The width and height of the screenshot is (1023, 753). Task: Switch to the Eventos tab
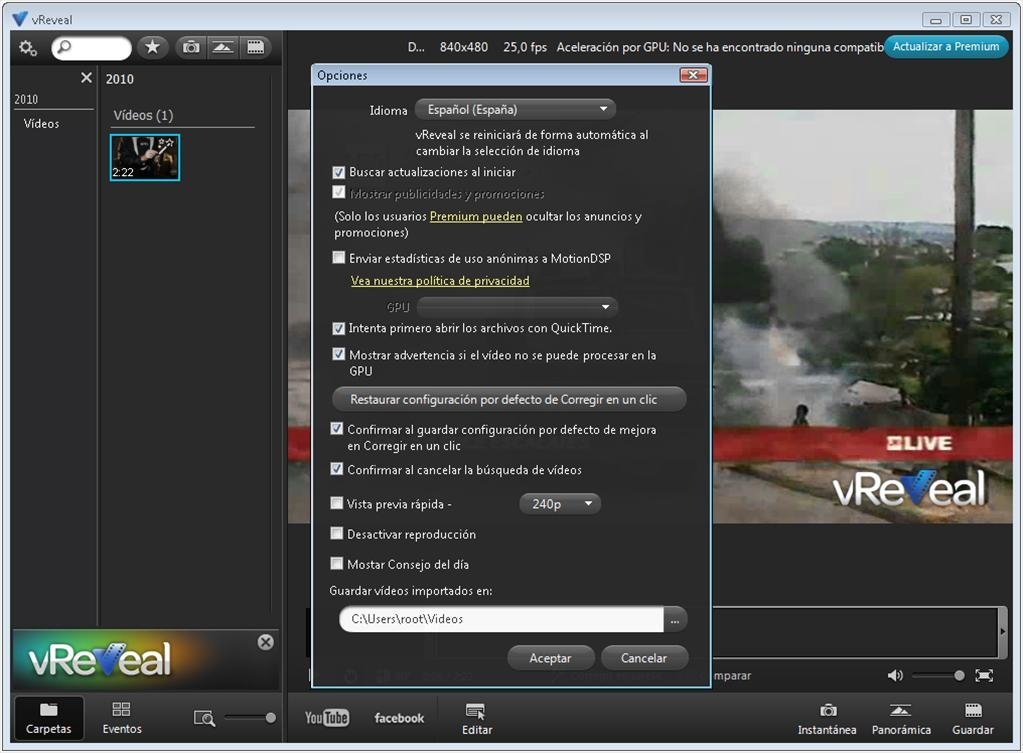(x=122, y=718)
